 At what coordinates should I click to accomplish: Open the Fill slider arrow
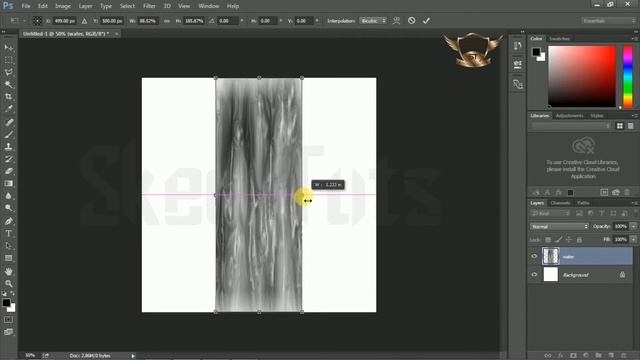[633, 240]
